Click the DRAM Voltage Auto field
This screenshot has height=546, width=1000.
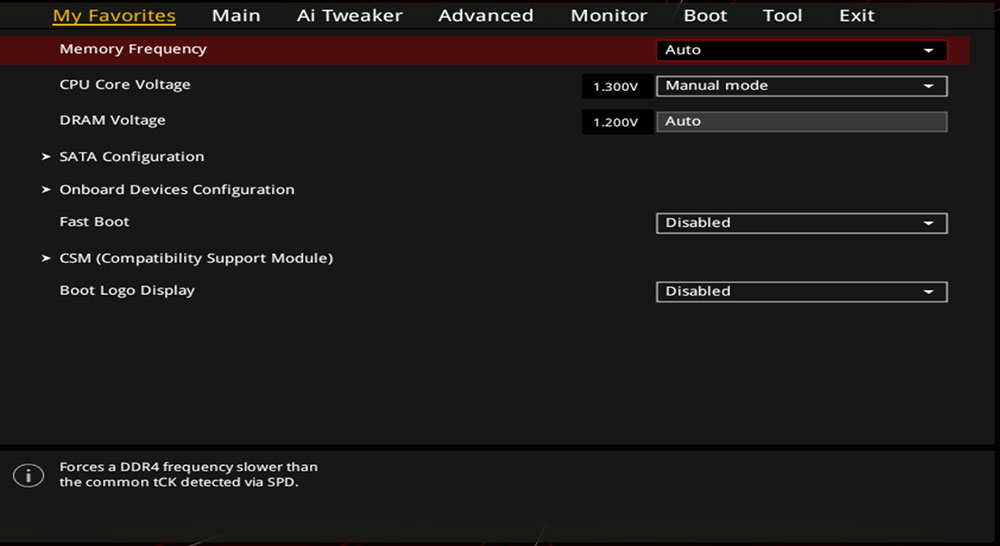(x=802, y=122)
